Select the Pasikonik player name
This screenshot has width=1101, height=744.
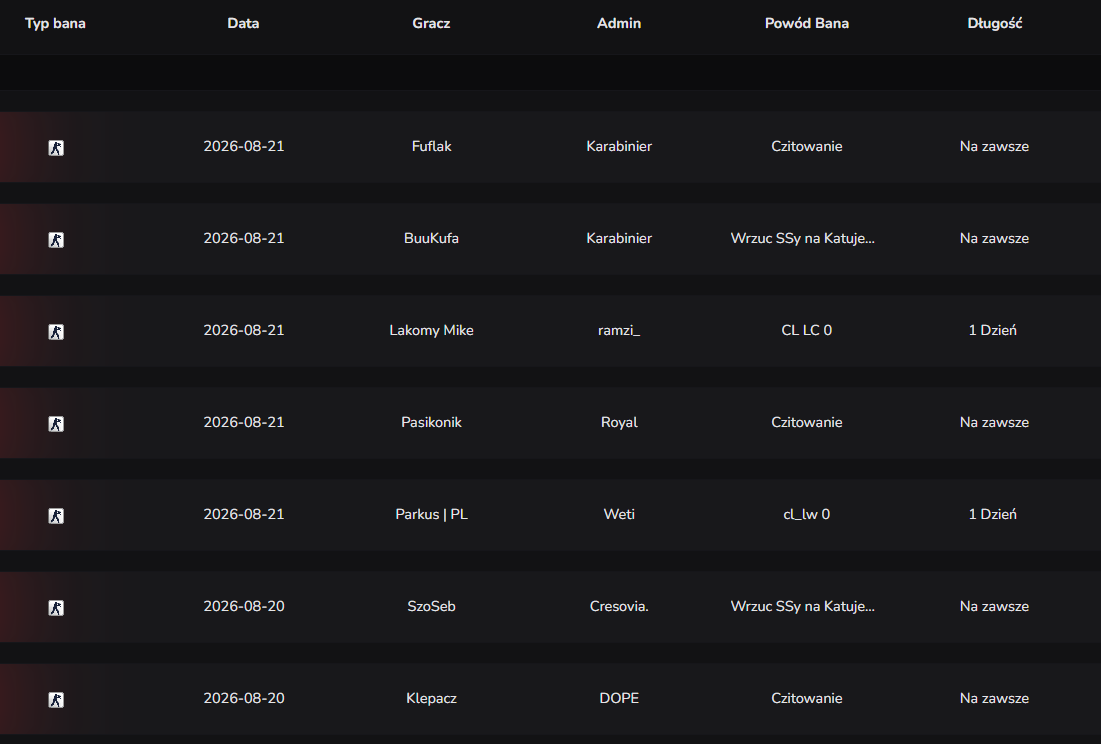click(x=431, y=422)
